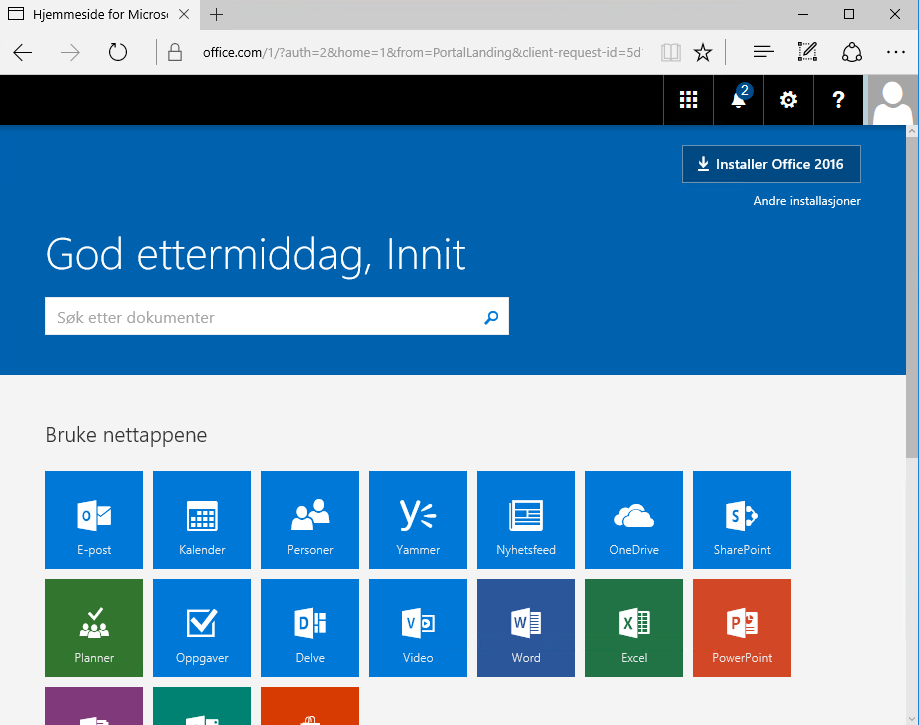Make a web note icon
The width and height of the screenshot is (919, 725).
tap(807, 52)
